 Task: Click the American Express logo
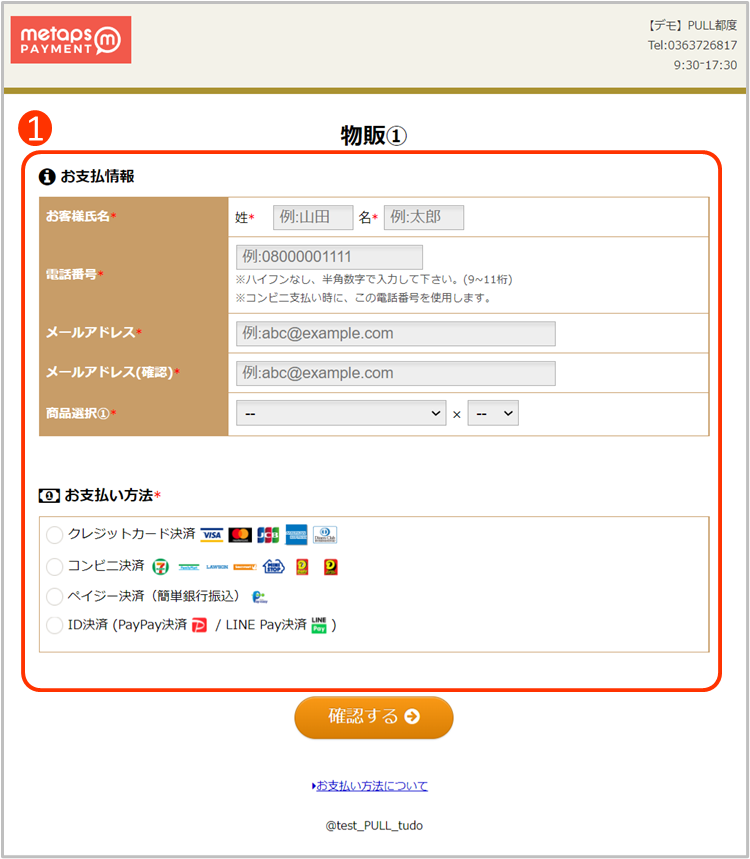[x=296, y=535]
